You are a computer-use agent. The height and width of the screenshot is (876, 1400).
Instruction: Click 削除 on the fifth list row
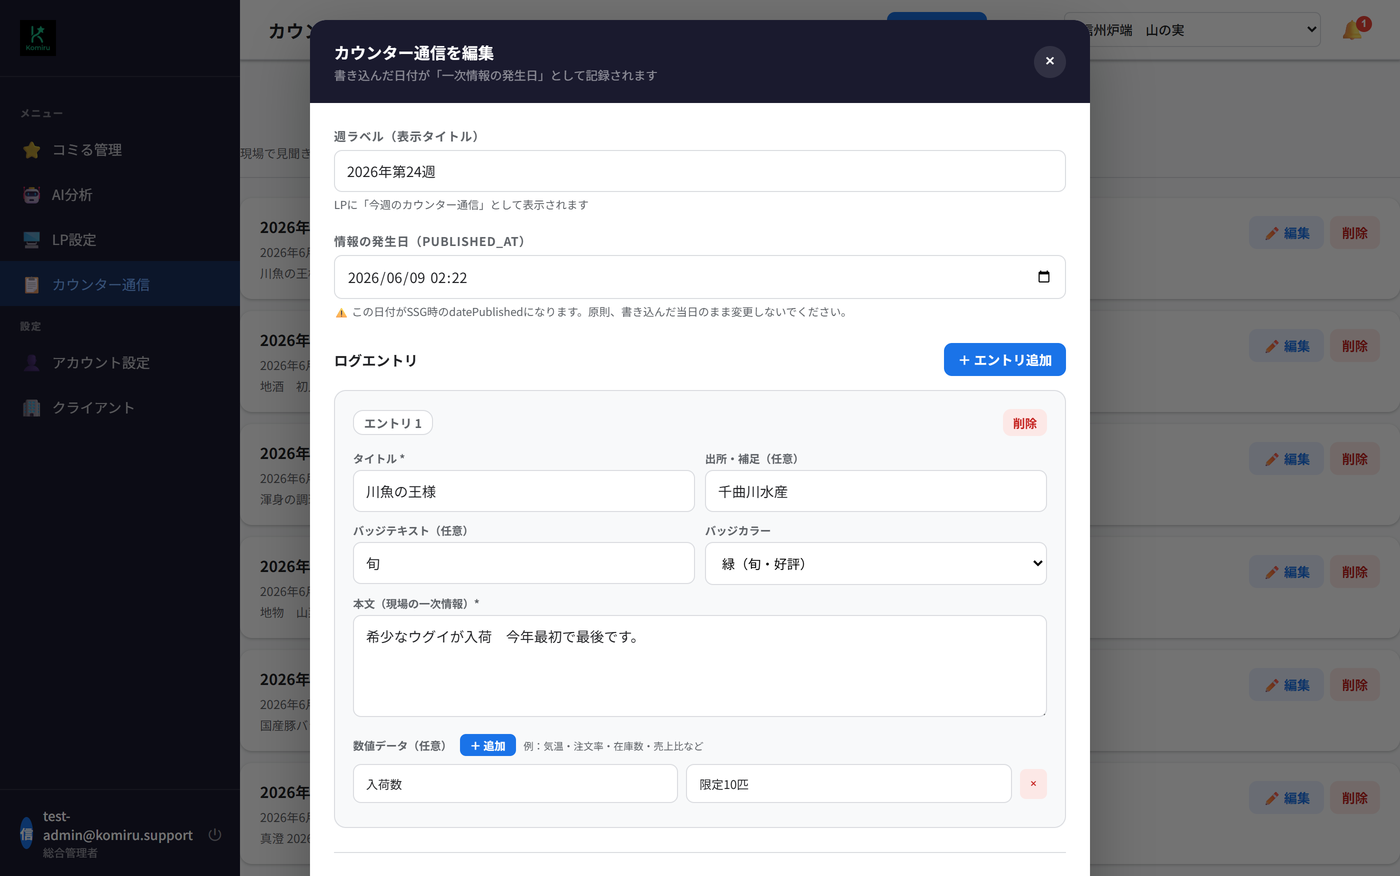[1355, 685]
